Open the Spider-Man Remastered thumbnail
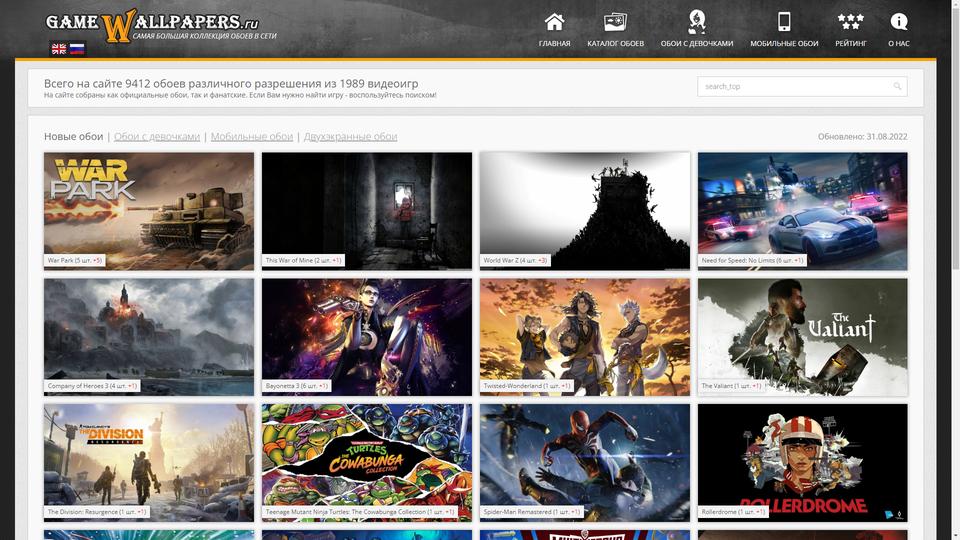Viewport: 960px width, 540px height. [585, 463]
